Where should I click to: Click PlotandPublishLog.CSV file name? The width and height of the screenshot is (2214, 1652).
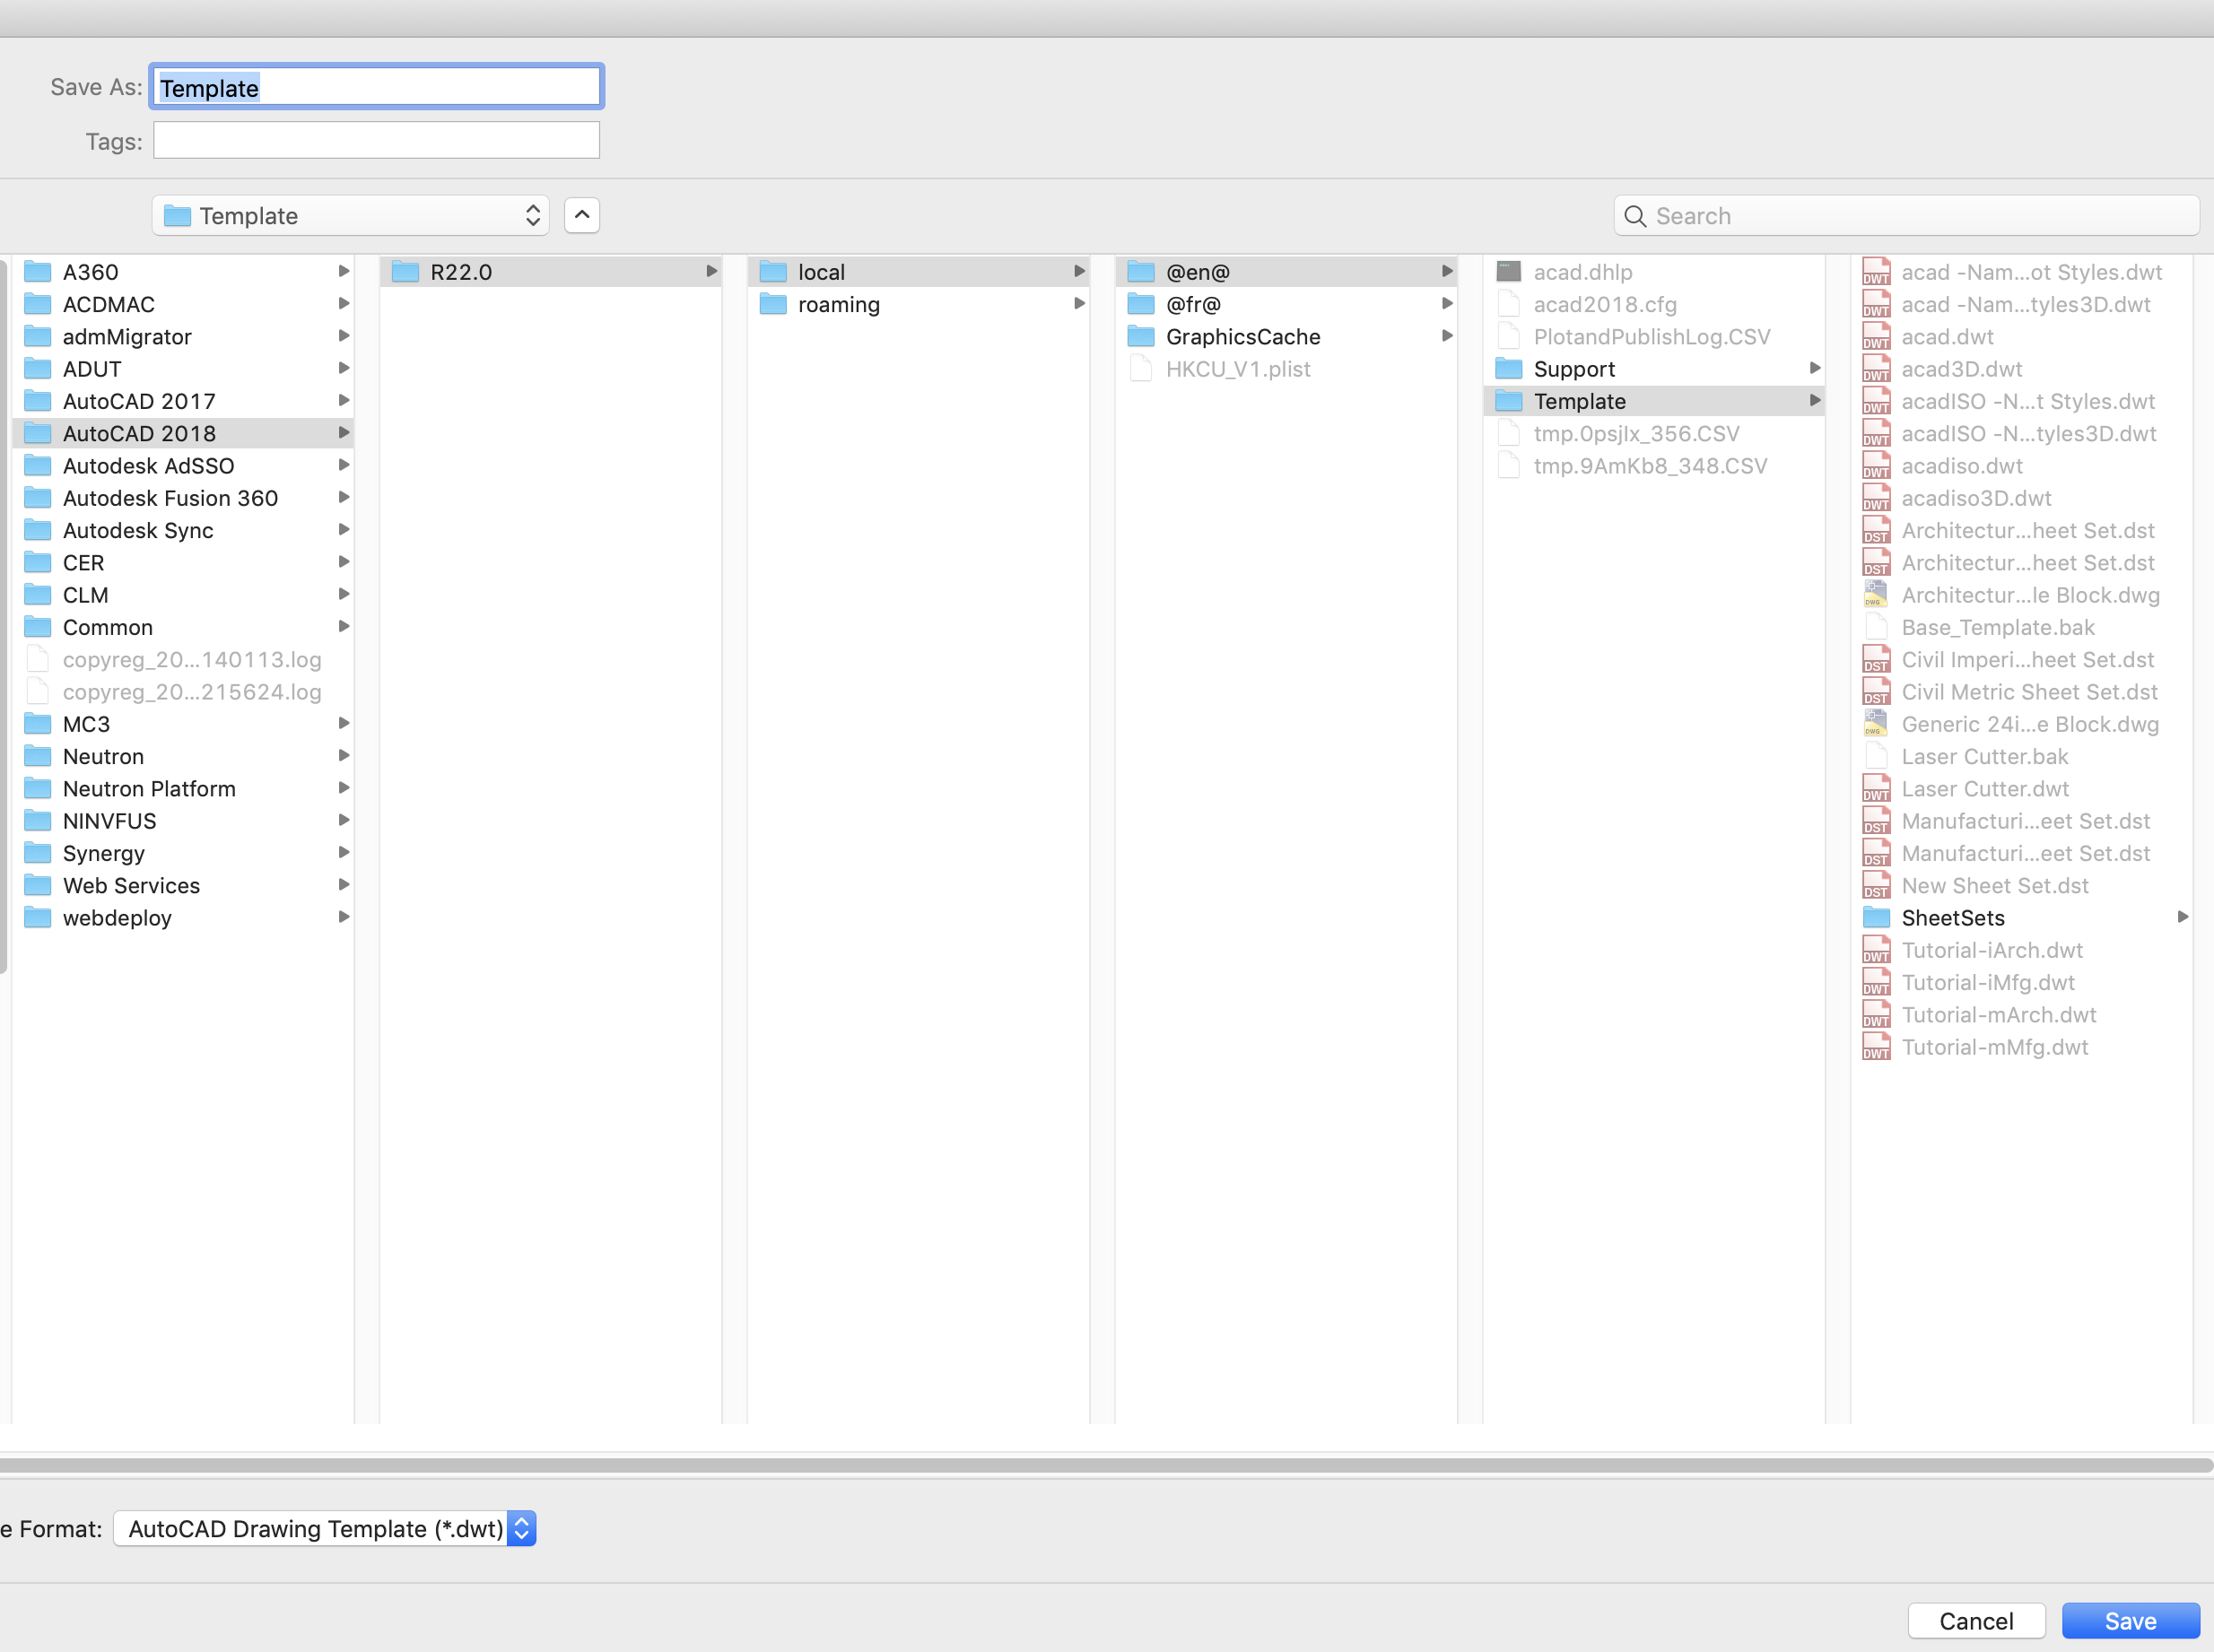pos(1652,337)
